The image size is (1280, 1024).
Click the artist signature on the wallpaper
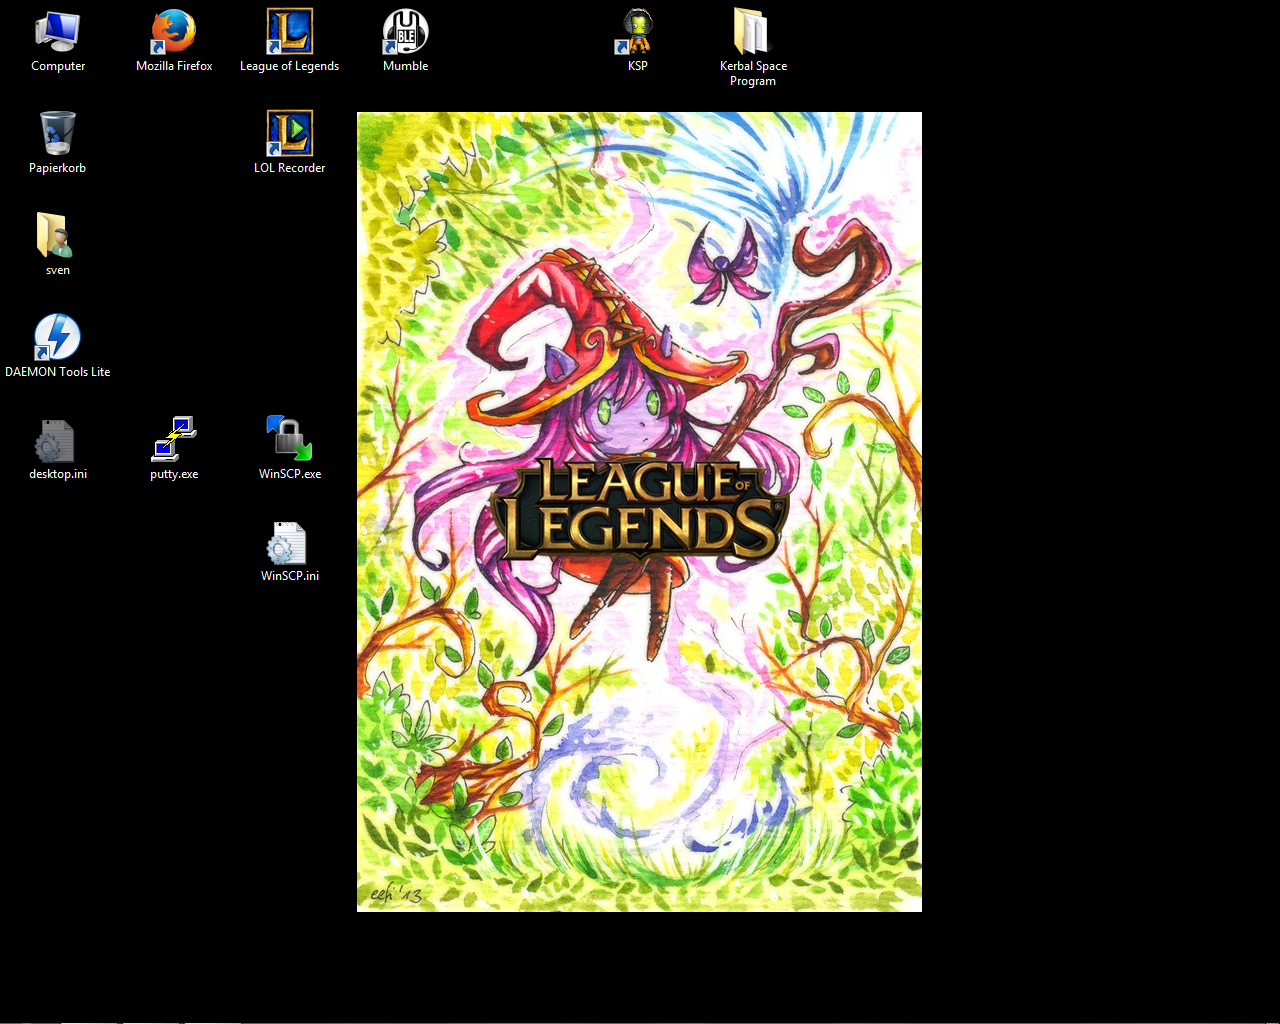[x=396, y=894]
